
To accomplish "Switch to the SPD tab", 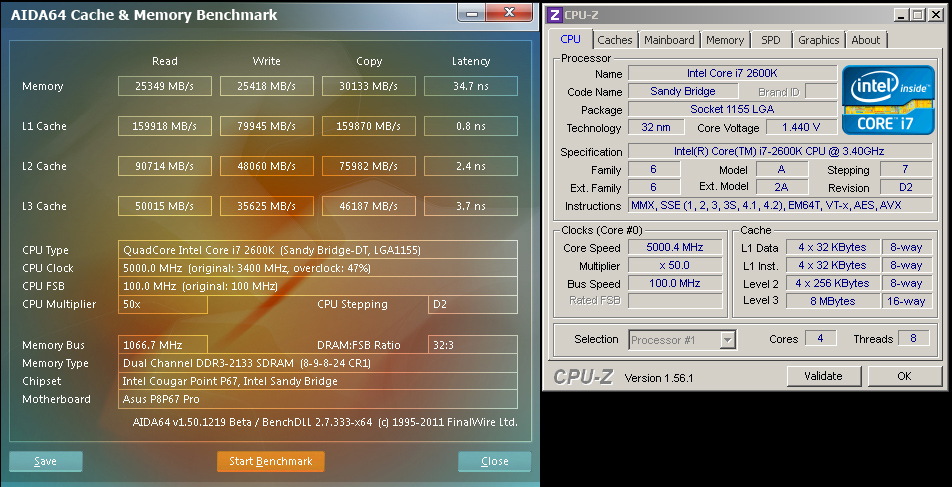I will point(770,40).
